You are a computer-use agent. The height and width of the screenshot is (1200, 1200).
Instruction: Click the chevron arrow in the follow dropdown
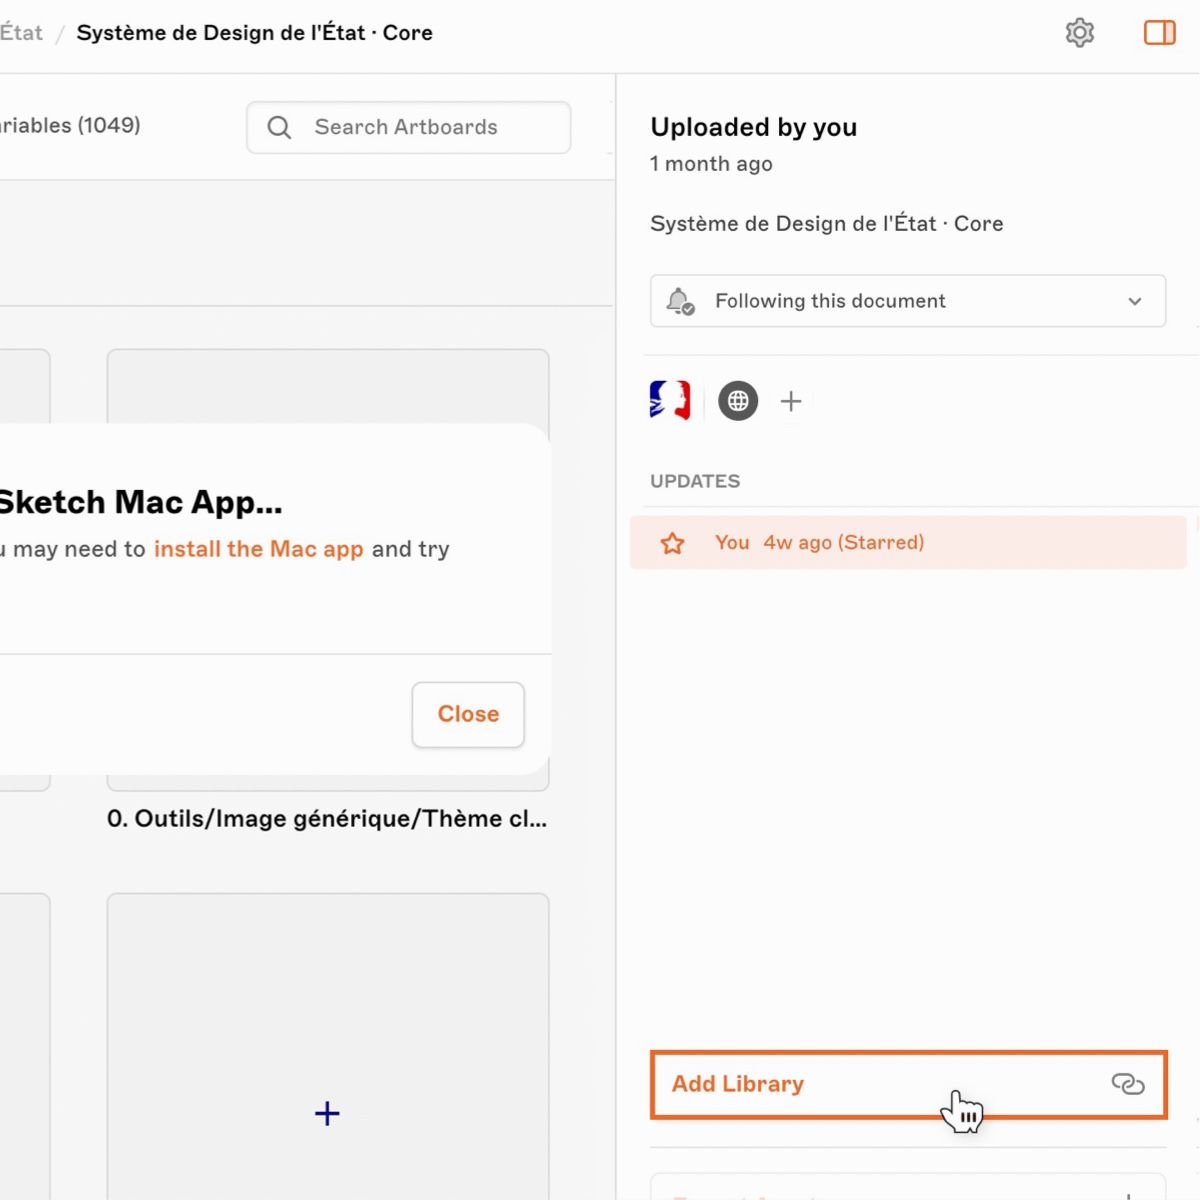tap(1134, 301)
